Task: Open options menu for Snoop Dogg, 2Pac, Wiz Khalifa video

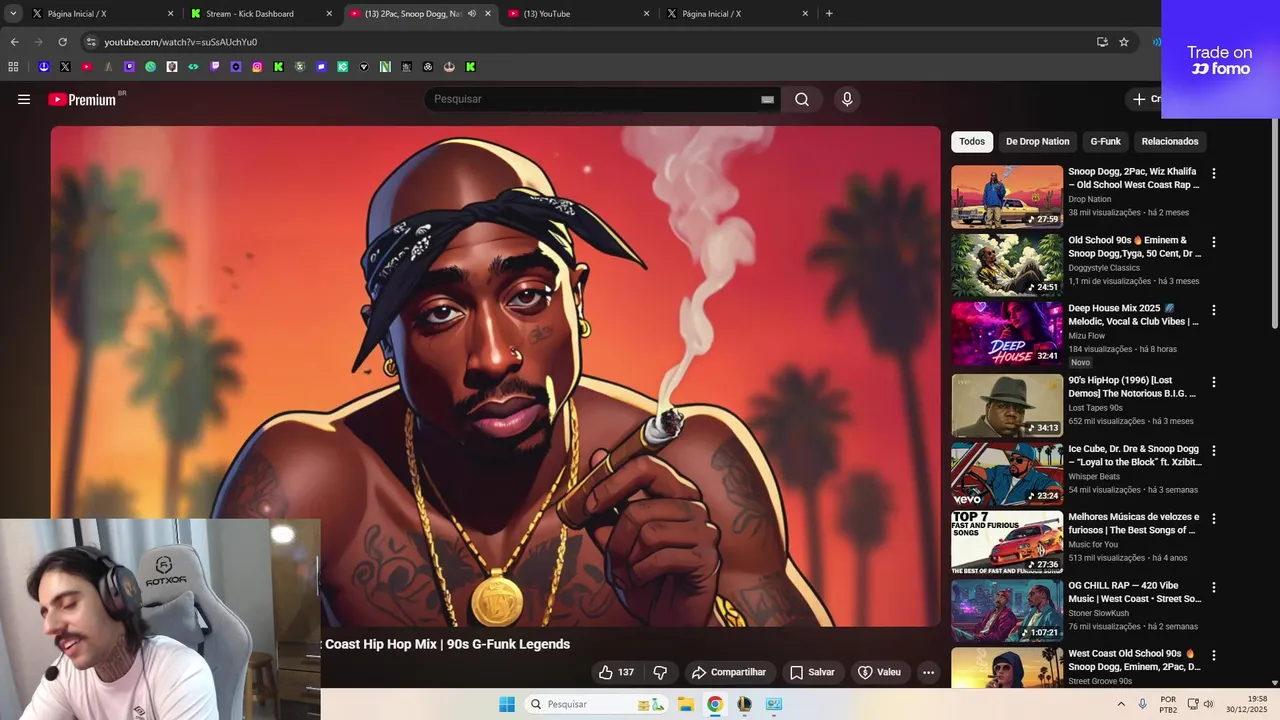Action: [1214, 173]
